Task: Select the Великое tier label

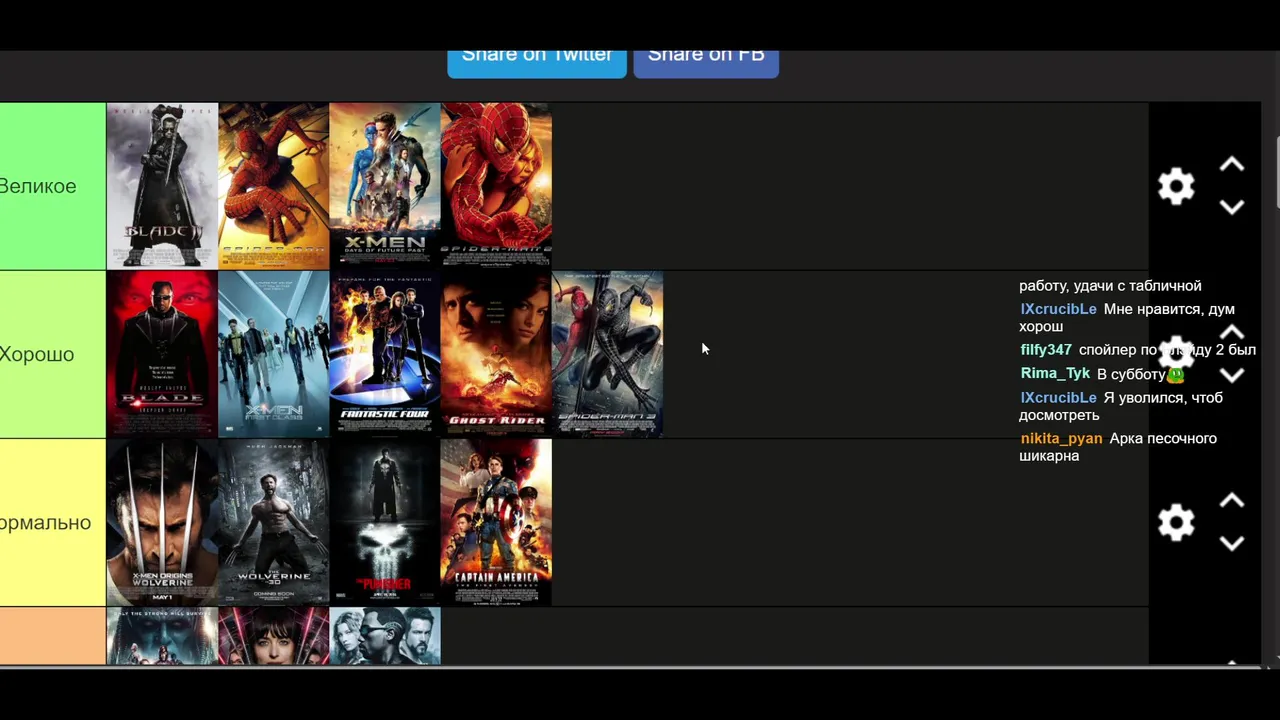Action: coord(53,186)
